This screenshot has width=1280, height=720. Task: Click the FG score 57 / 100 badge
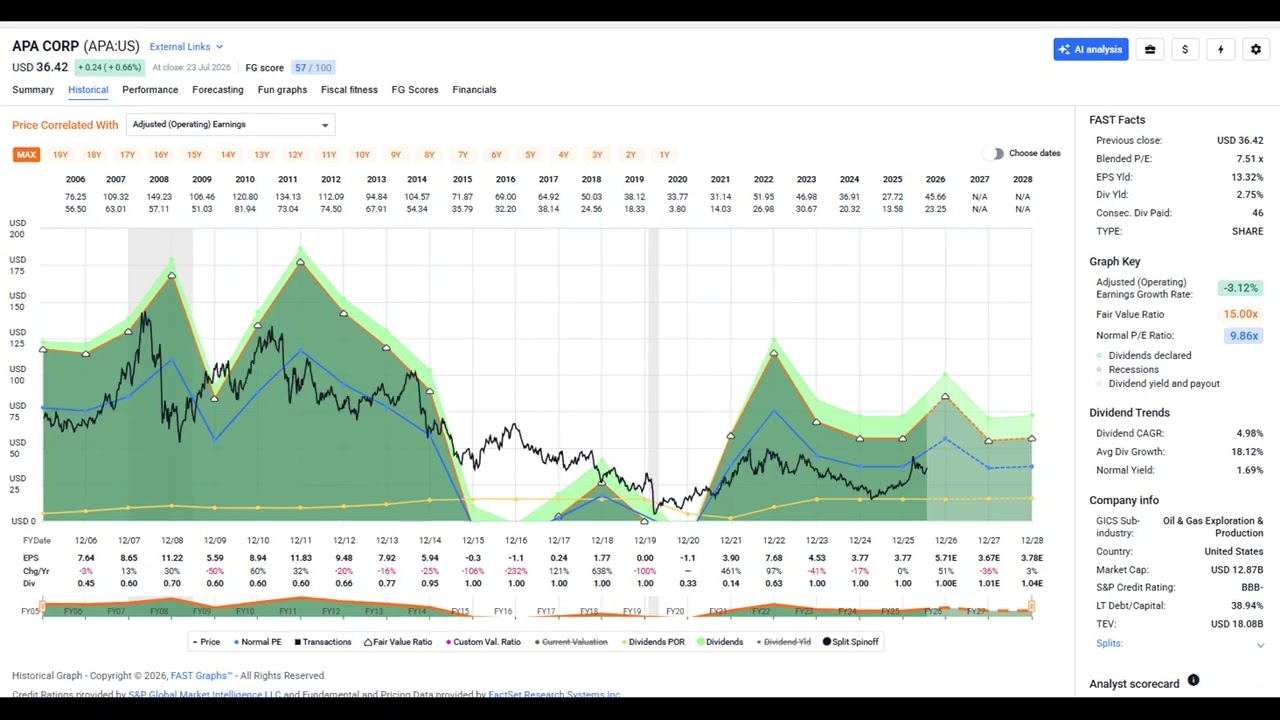(313, 68)
